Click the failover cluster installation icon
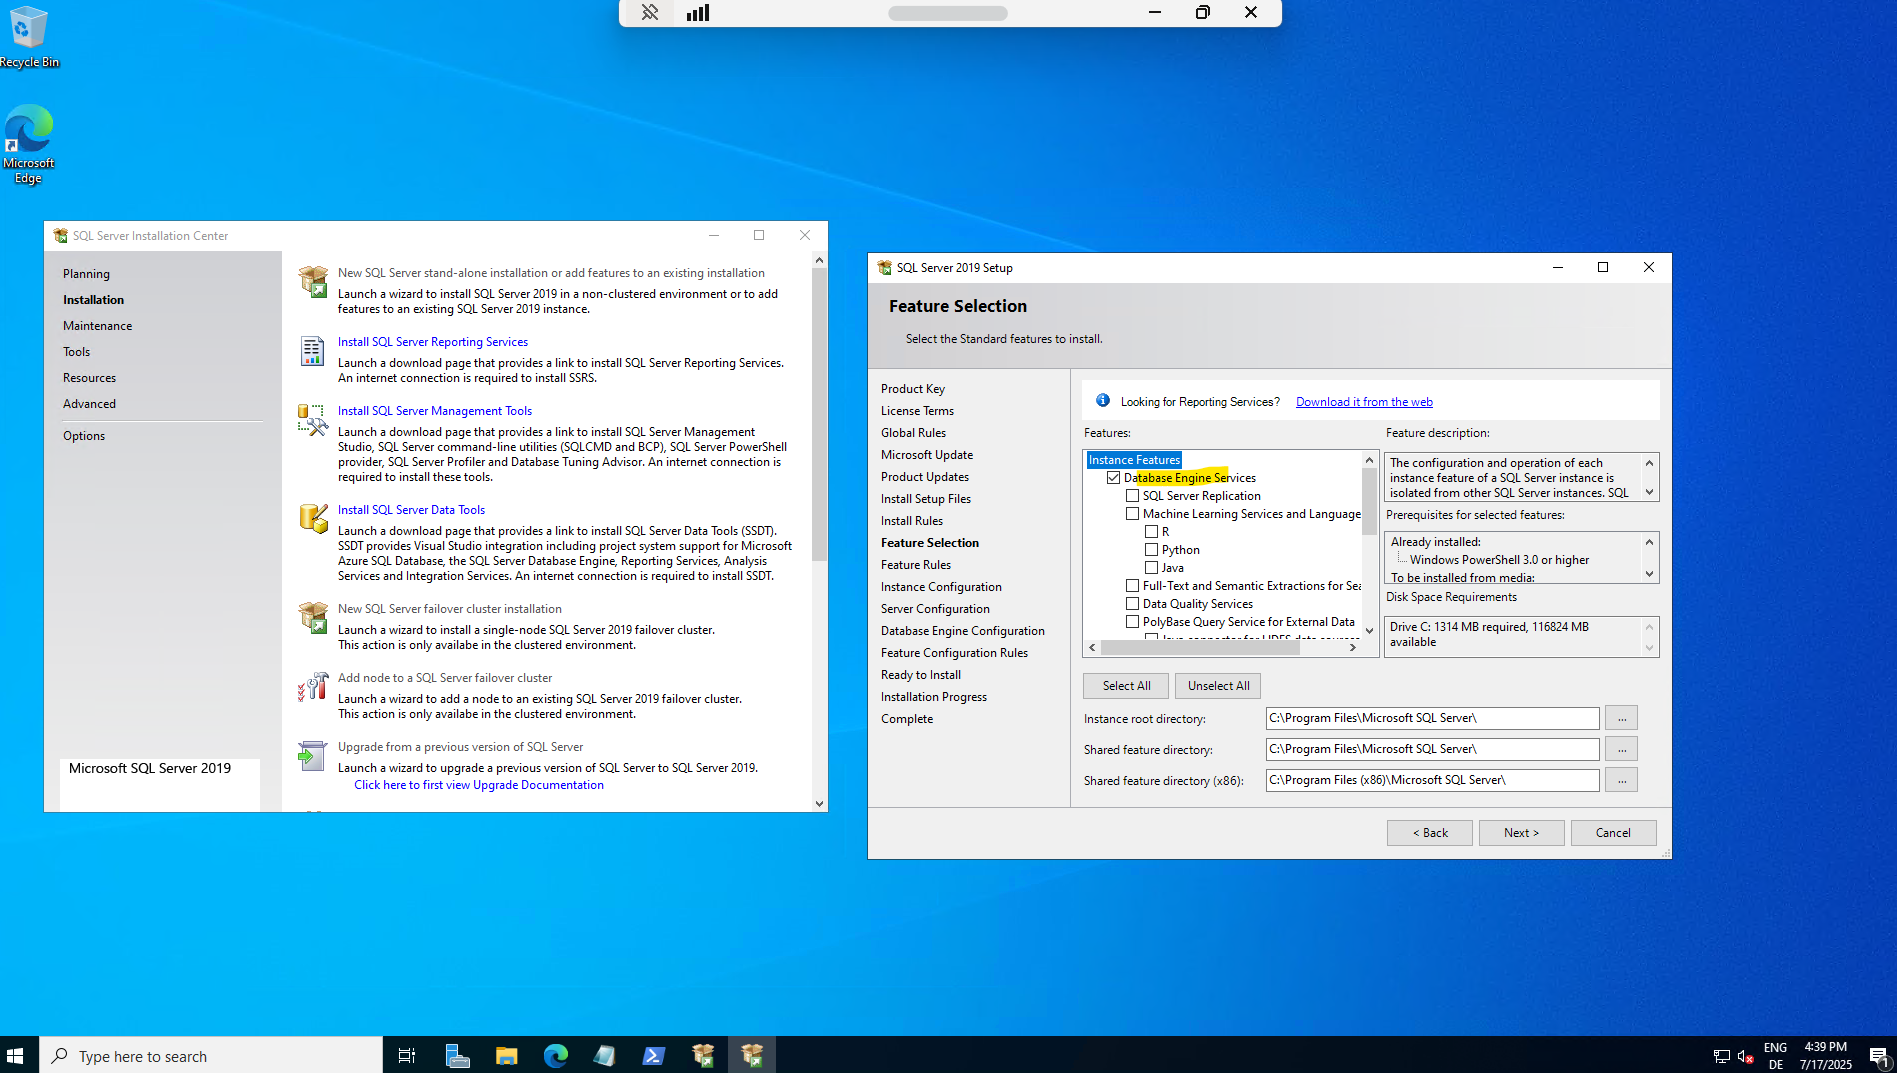Screen dimensions: 1897x1073 pos(313,618)
